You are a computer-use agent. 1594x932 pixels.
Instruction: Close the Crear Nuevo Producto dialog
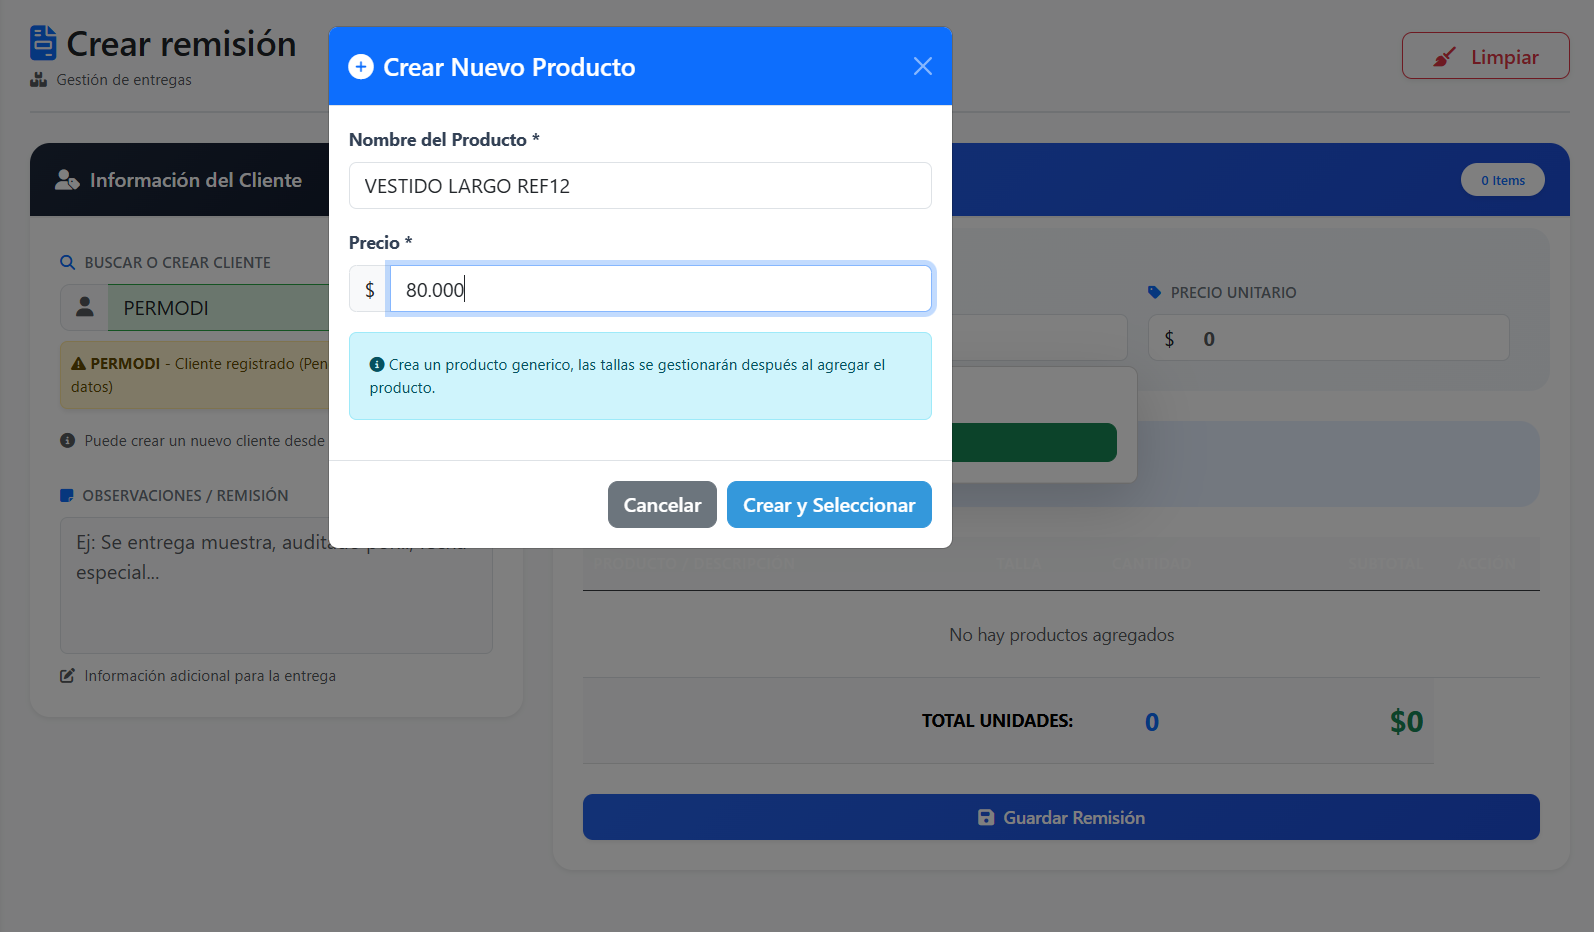tap(922, 66)
